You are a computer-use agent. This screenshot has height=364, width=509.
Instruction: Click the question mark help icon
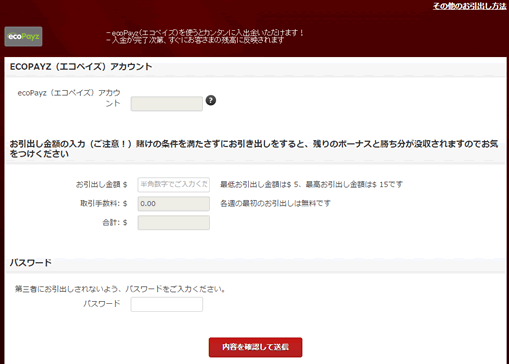(x=211, y=100)
